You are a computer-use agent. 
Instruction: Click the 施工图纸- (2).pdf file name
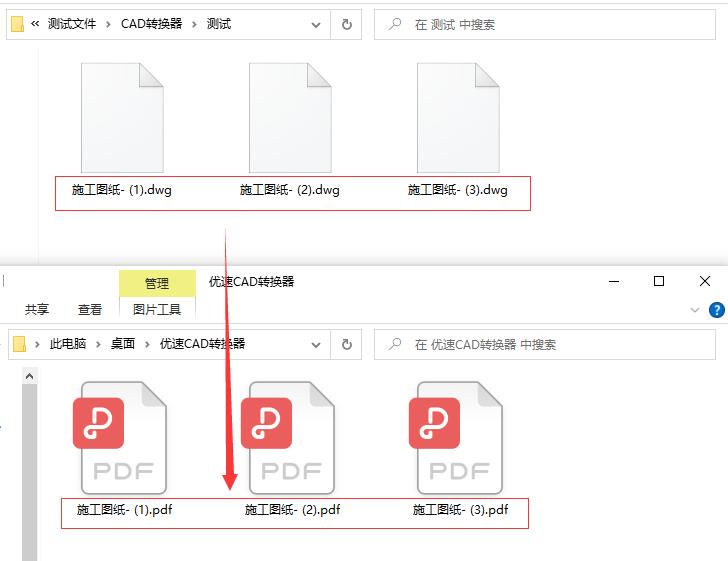click(x=292, y=510)
